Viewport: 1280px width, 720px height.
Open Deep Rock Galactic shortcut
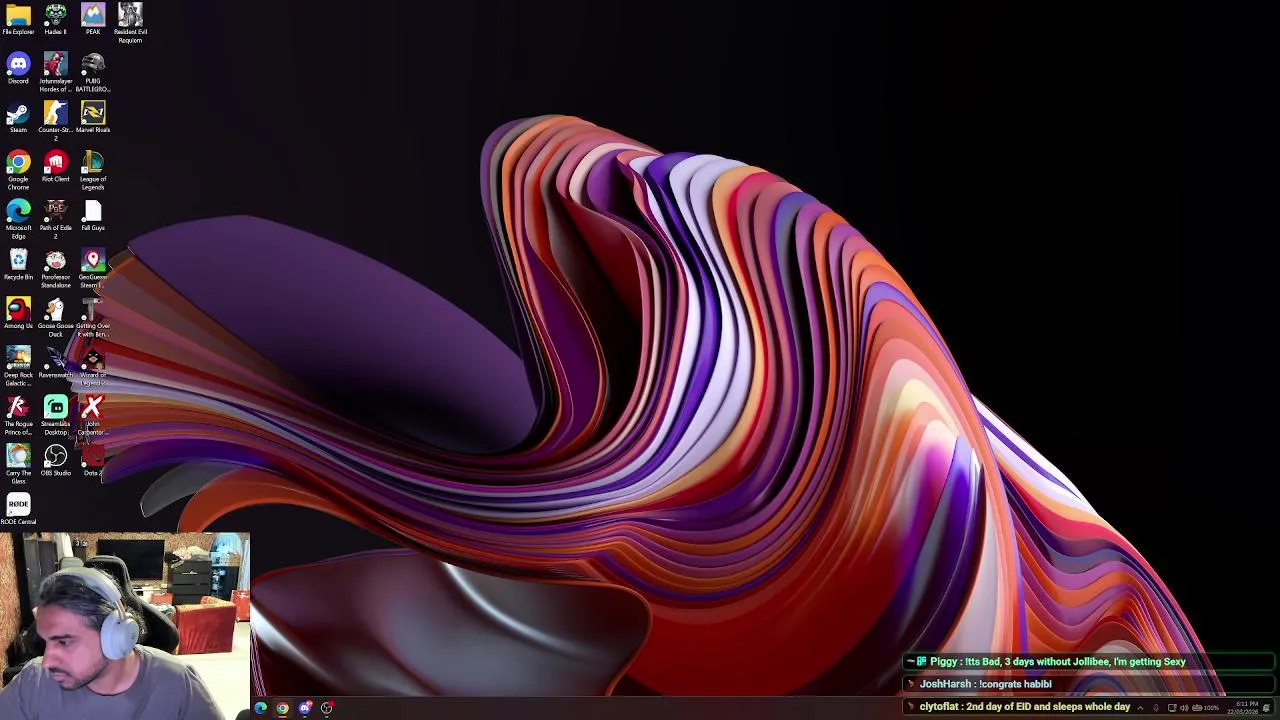tap(18, 366)
